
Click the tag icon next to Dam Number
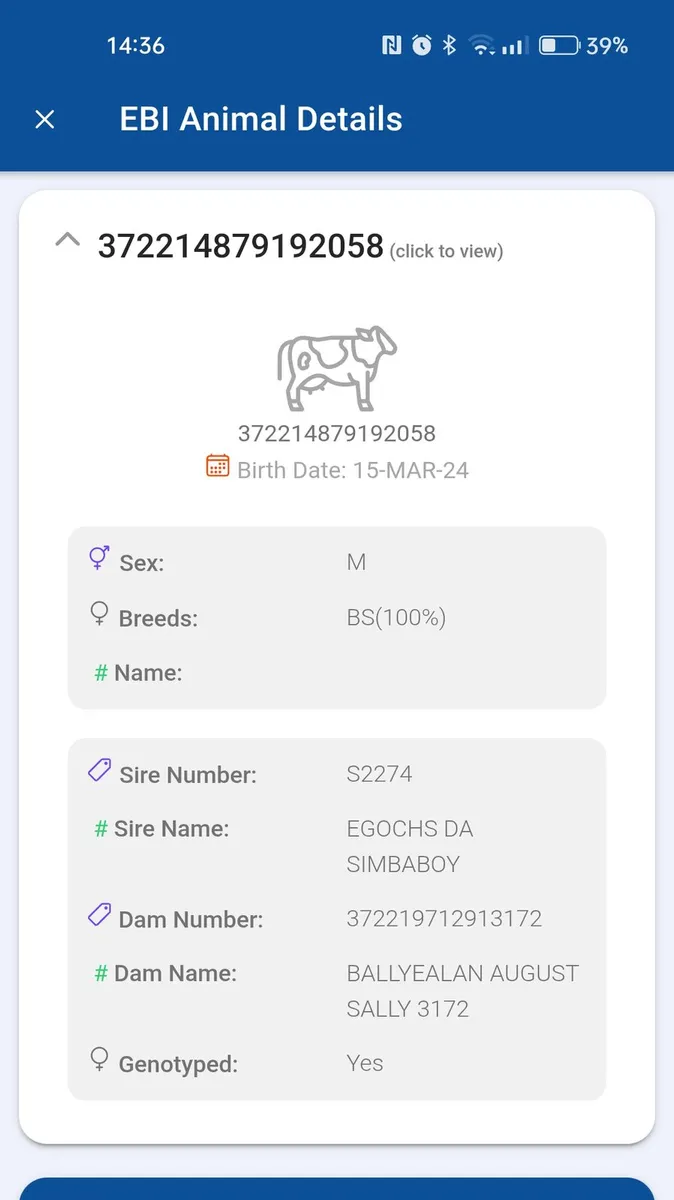(99, 914)
